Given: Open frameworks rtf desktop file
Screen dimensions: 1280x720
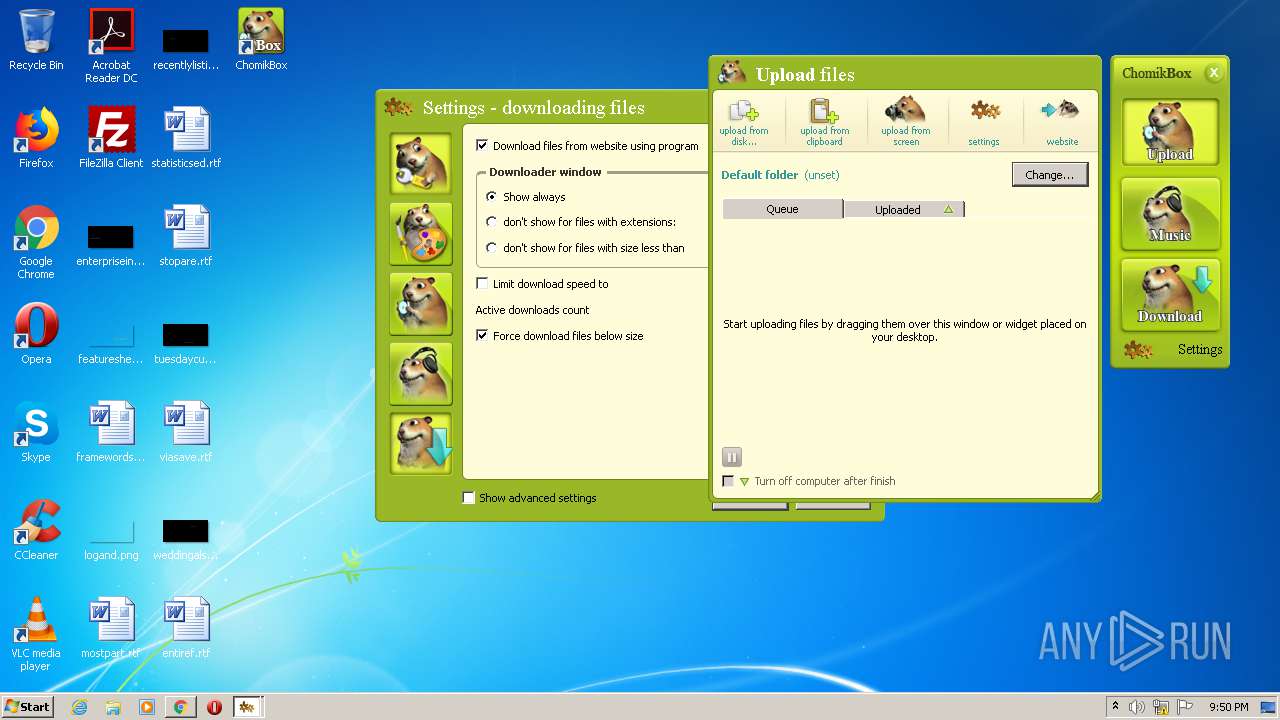Looking at the screenshot, I should [x=111, y=432].
